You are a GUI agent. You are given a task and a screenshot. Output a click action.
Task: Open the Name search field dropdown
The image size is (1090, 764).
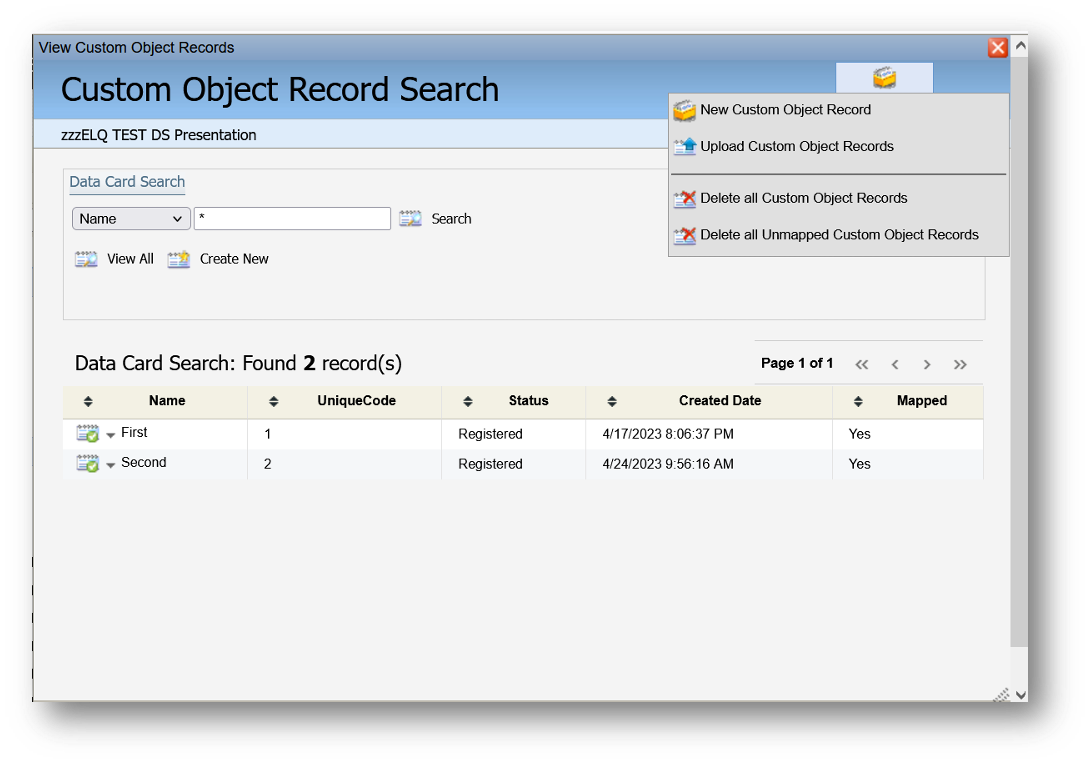coord(131,219)
